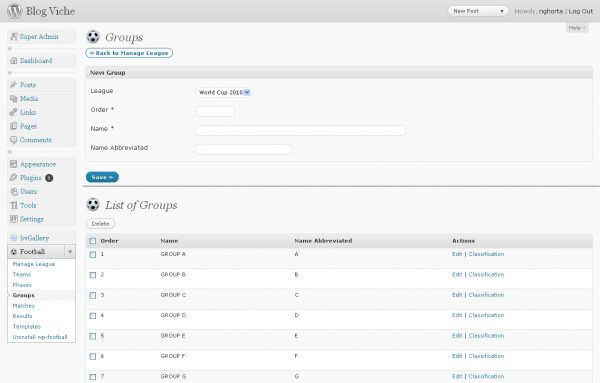The width and height of the screenshot is (600, 383).
Task: Click the Save button
Action: (102, 177)
